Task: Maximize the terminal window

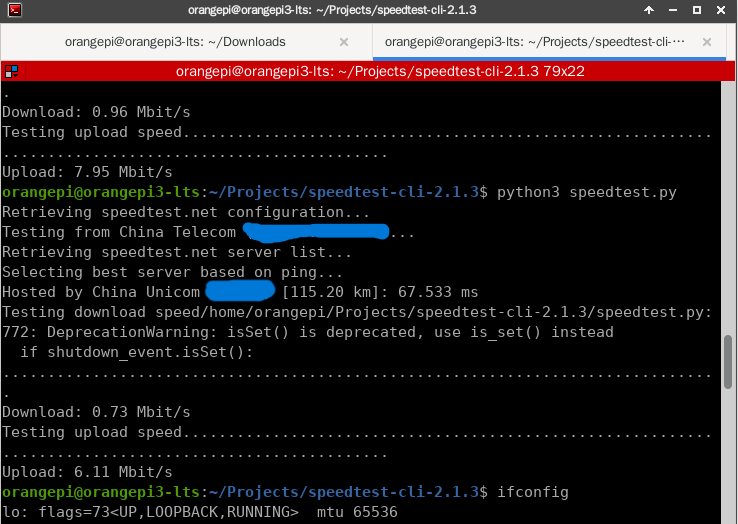Action: tap(697, 10)
